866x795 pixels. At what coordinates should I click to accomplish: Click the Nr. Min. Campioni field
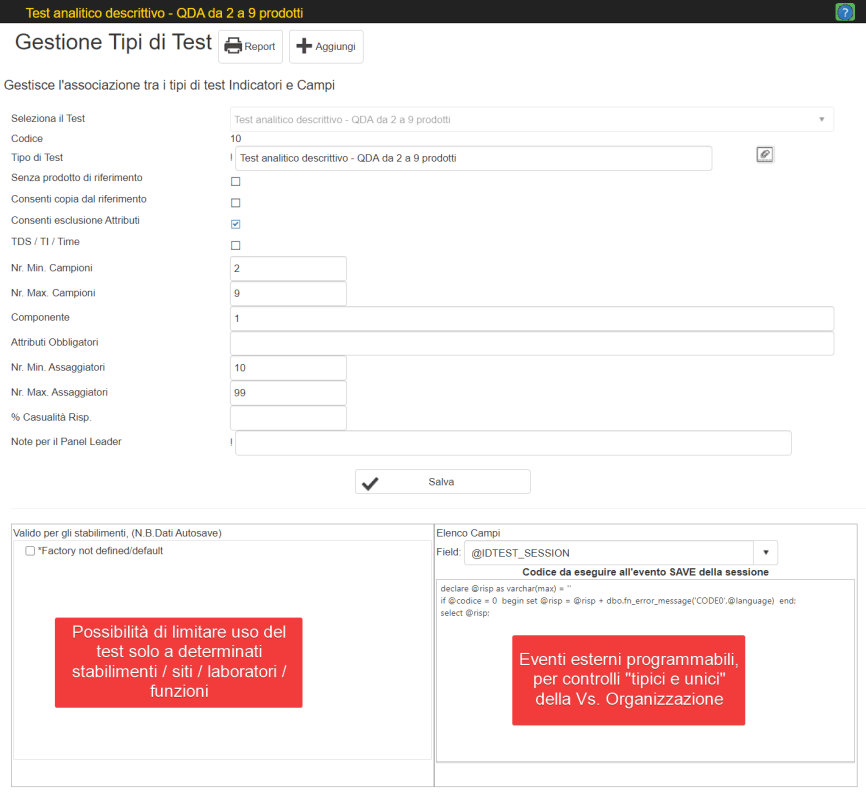tap(288, 269)
